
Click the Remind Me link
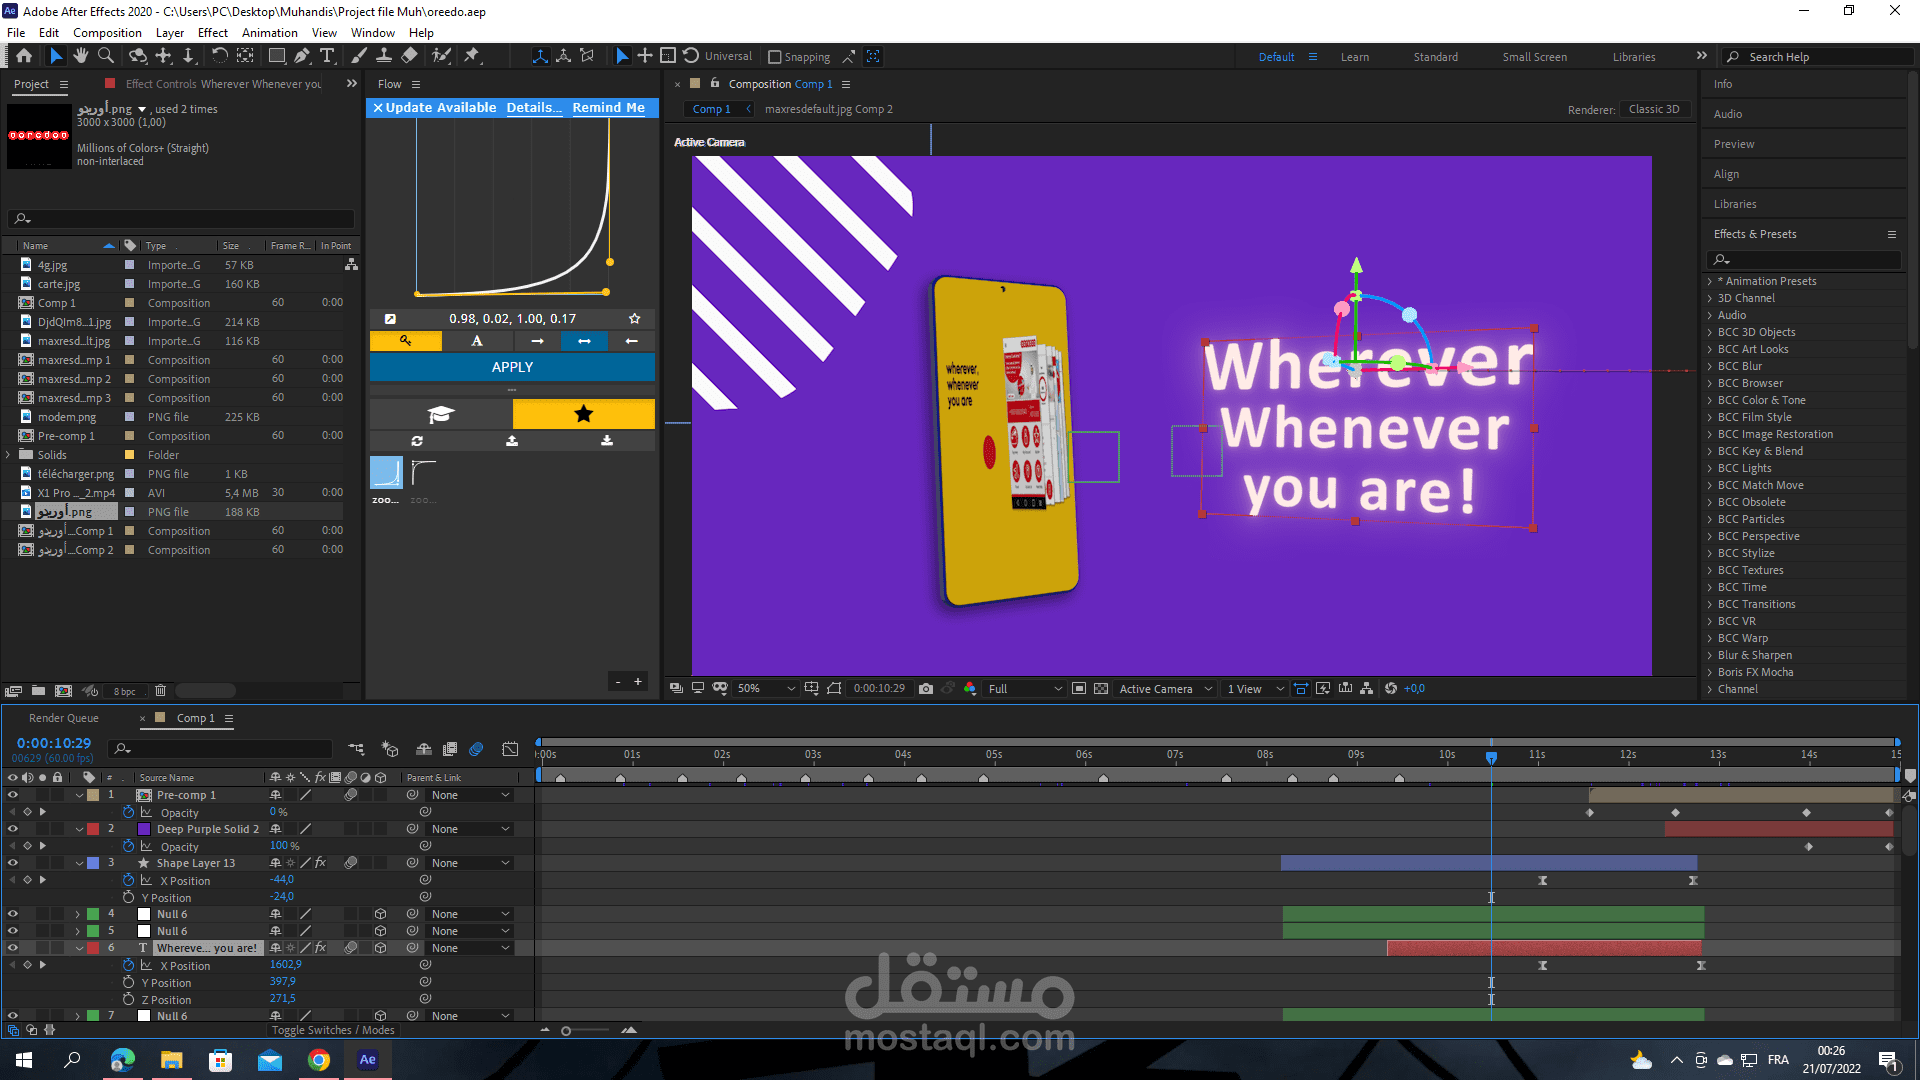pos(608,108)
